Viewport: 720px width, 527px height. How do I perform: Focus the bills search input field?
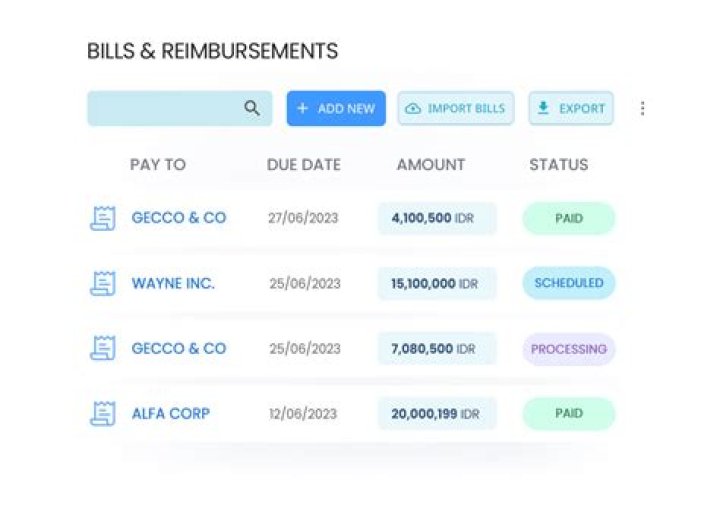[x=180, y=108]
